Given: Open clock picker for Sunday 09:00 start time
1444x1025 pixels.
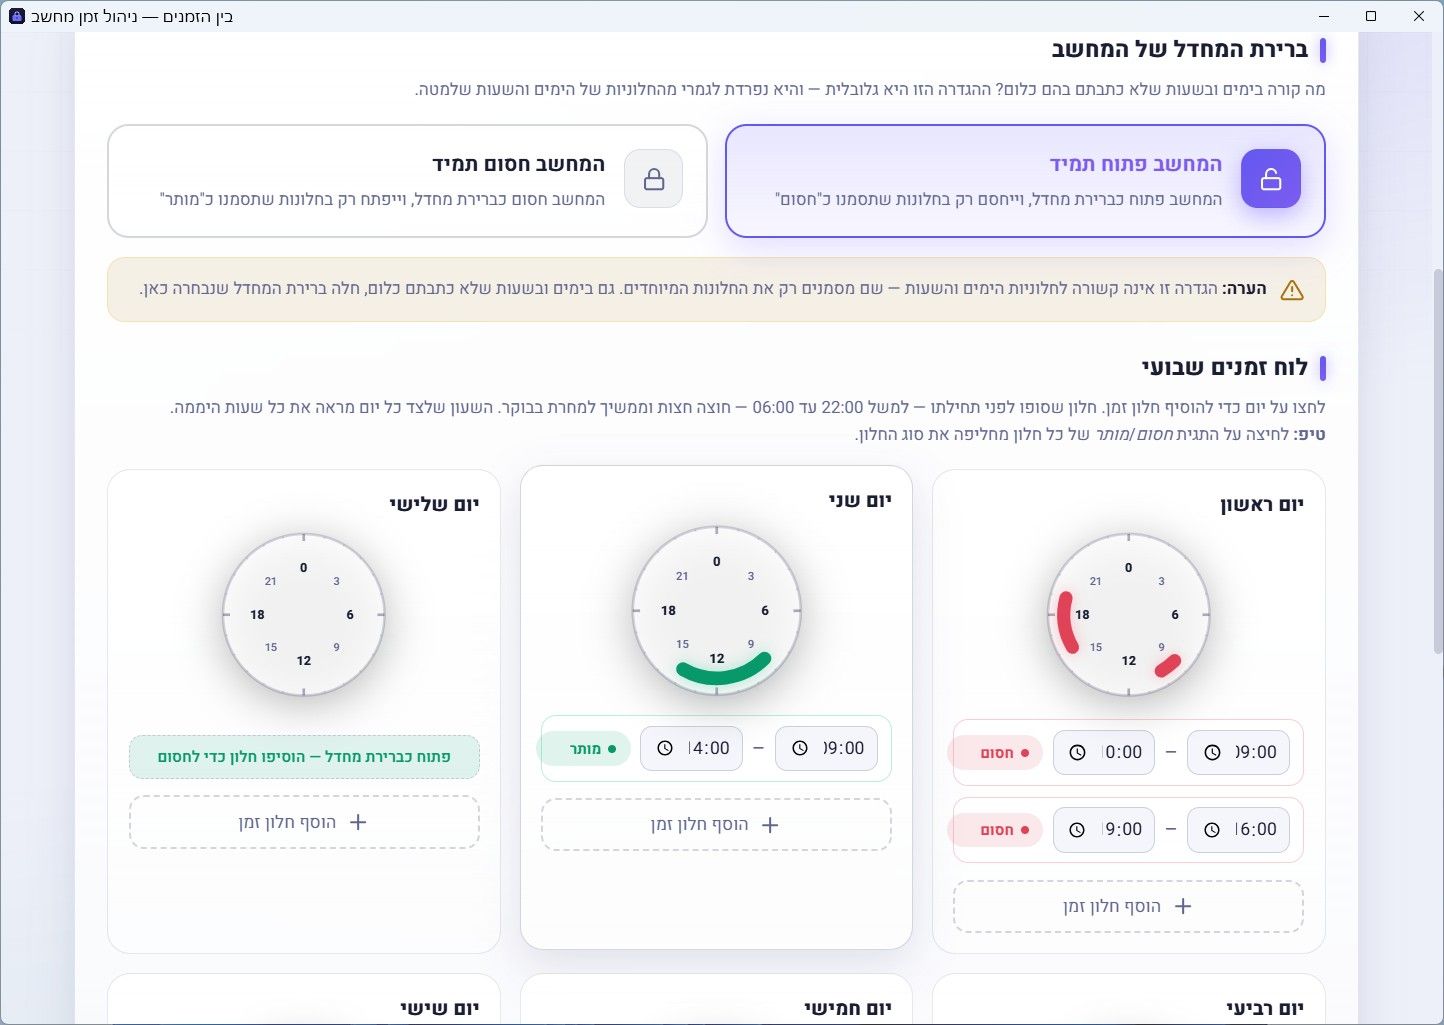Looking at the screenshot, I should coord(1212,752).
